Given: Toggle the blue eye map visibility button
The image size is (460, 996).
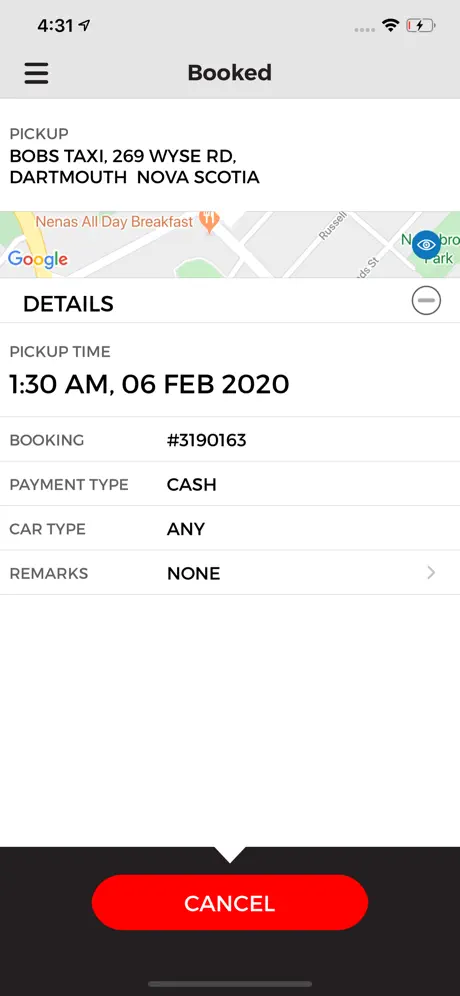Looking at the screenshot, I should click(426, 245).
